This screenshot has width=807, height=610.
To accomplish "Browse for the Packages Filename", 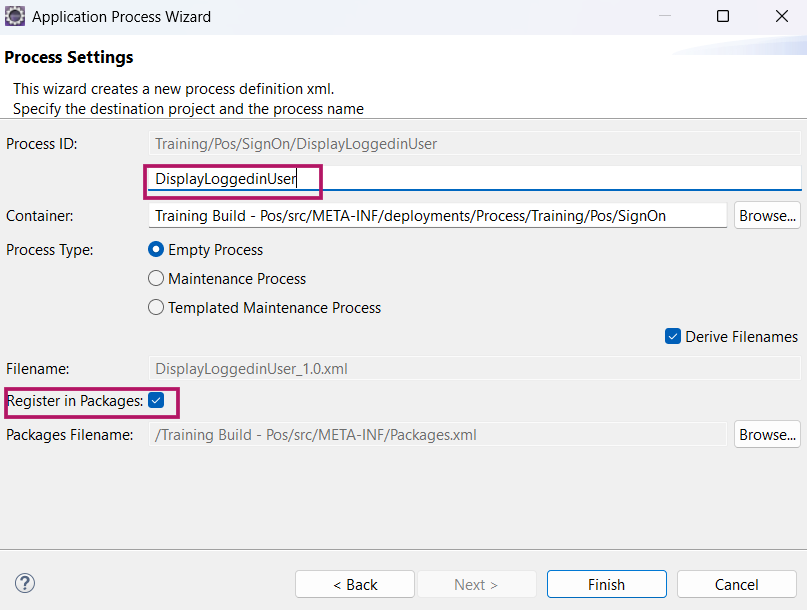I will (767, 434).
